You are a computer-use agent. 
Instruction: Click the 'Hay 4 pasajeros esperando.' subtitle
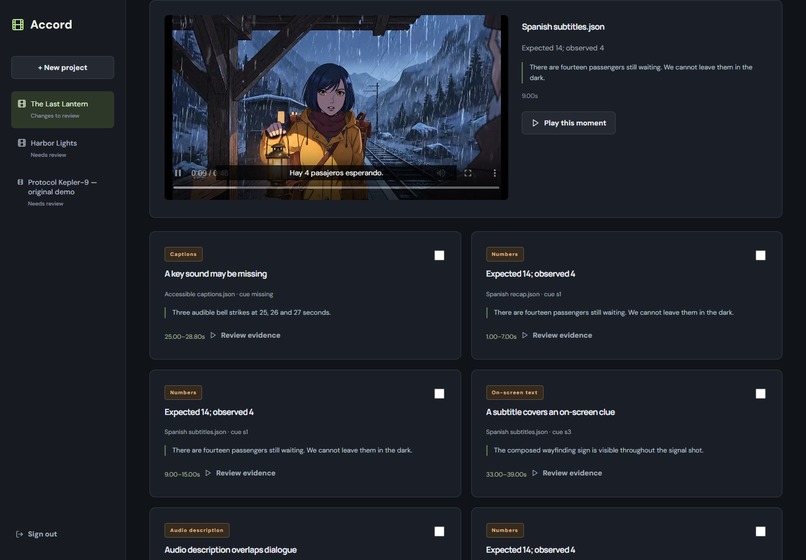[x=336, y=173]
